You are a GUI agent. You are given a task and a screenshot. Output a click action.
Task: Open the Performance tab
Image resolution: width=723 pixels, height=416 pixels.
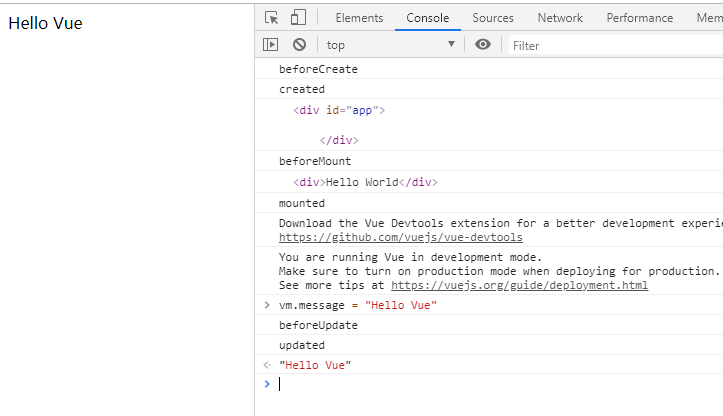point(640,18)
